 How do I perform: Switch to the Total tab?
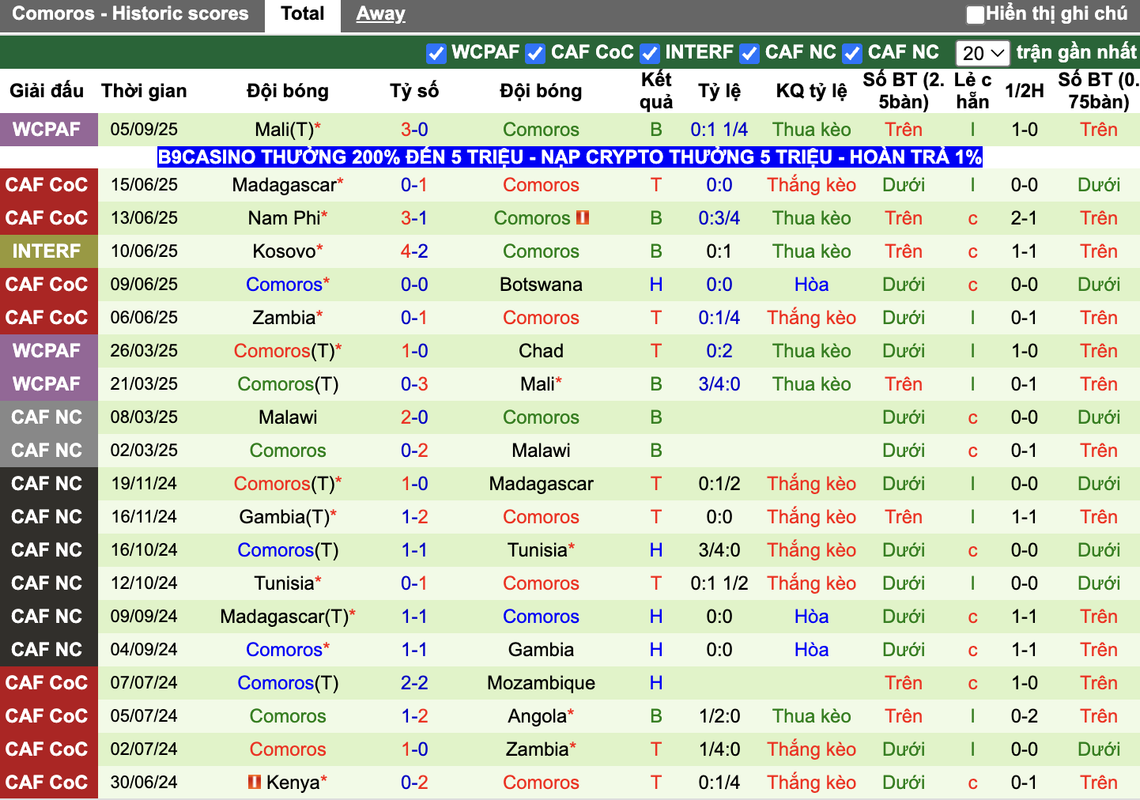point(302,14)
